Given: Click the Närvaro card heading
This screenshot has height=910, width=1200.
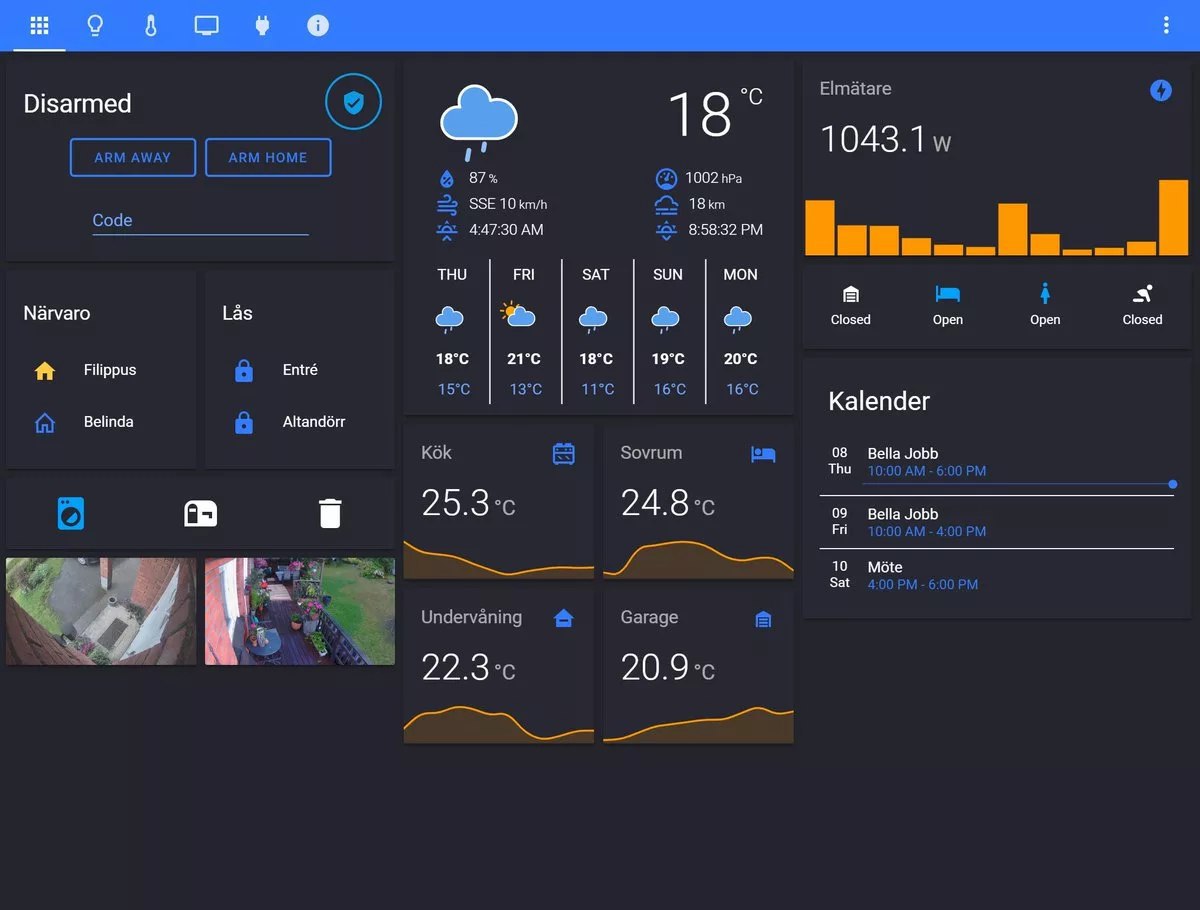Looking at the screenshot, I should [x=57, y=313].
